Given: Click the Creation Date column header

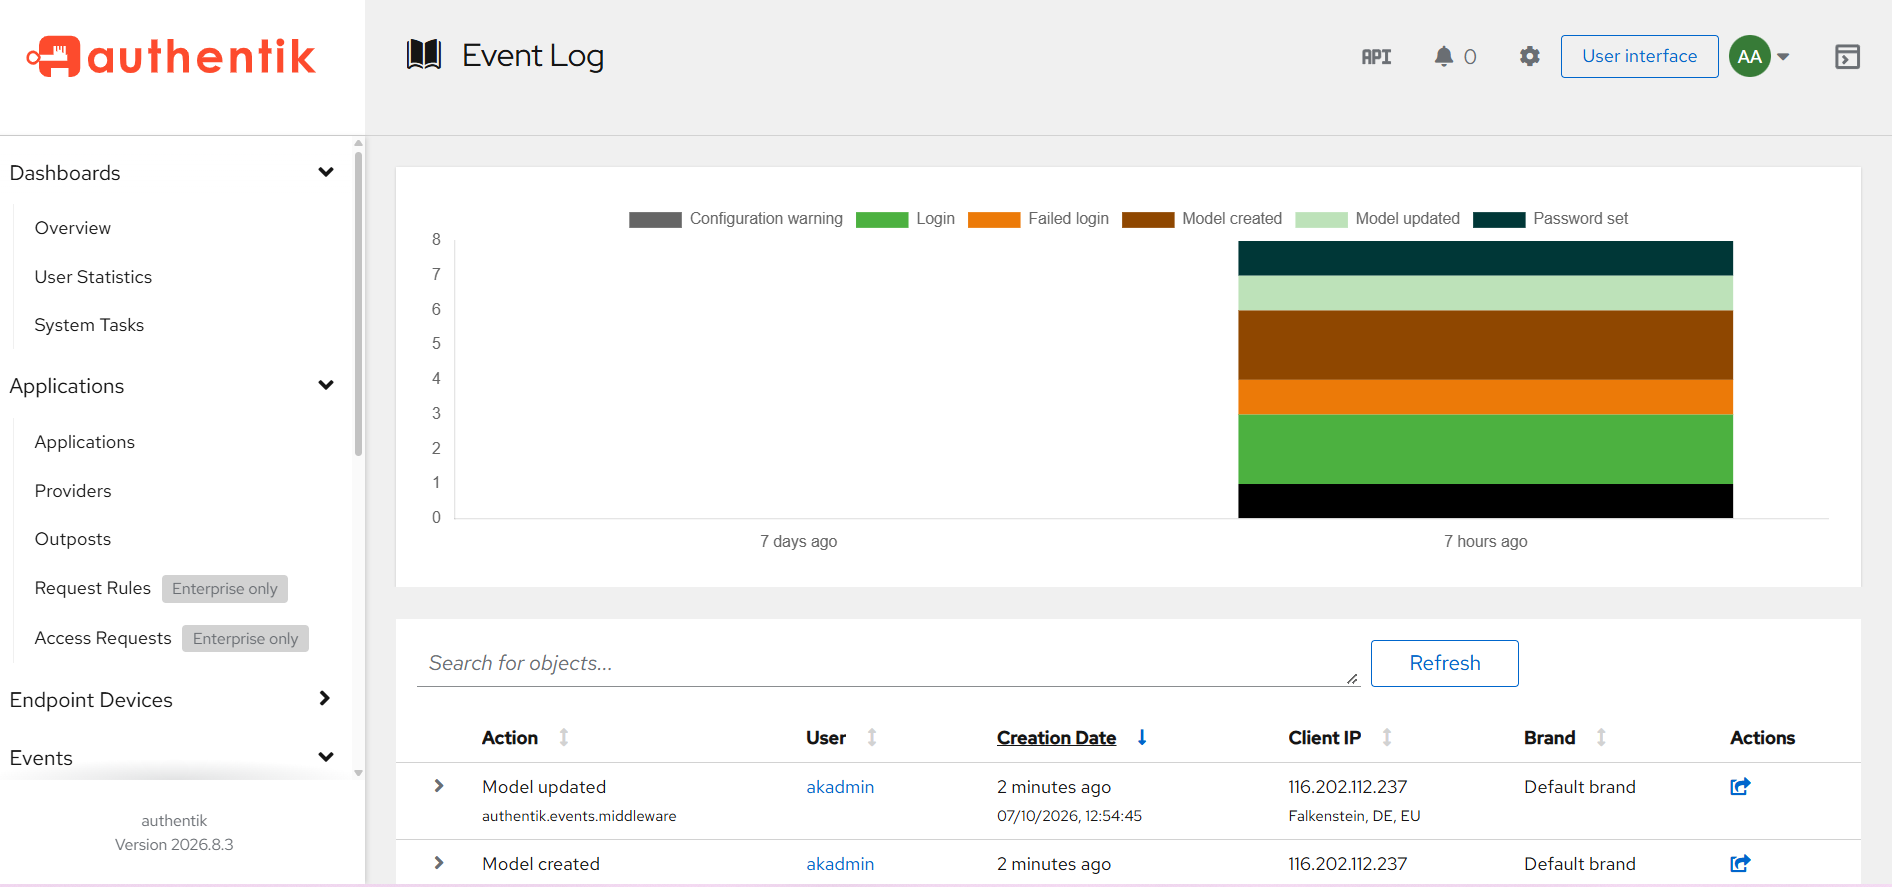Looking at the screenshot, I should click(1056, 738).
